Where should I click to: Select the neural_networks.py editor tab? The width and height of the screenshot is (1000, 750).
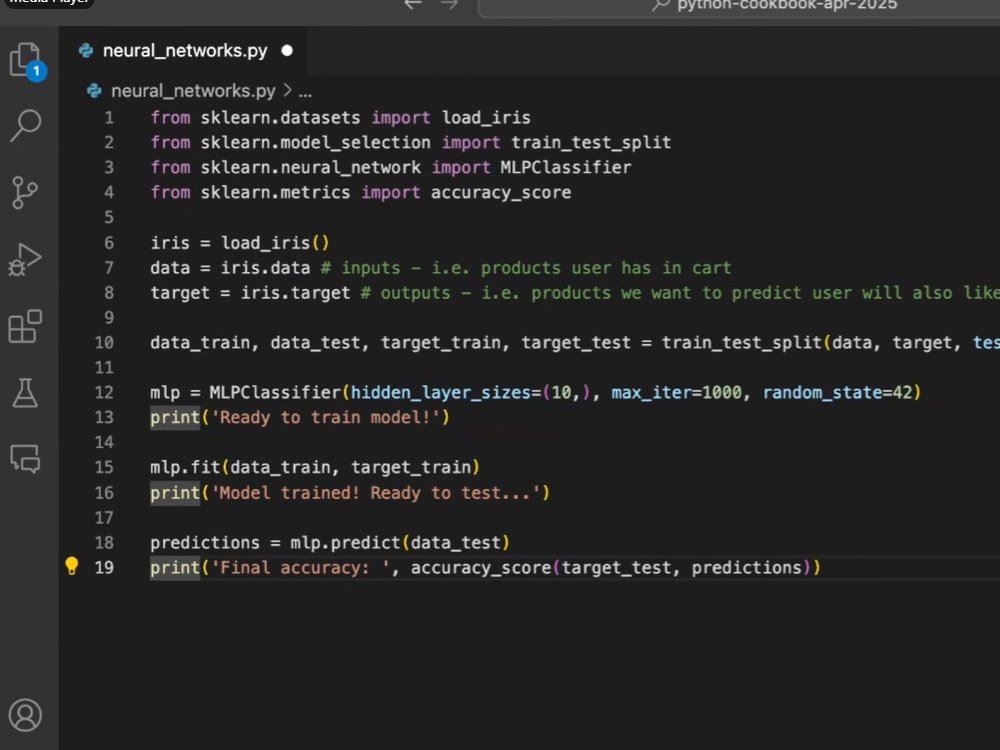pos(184,50)
